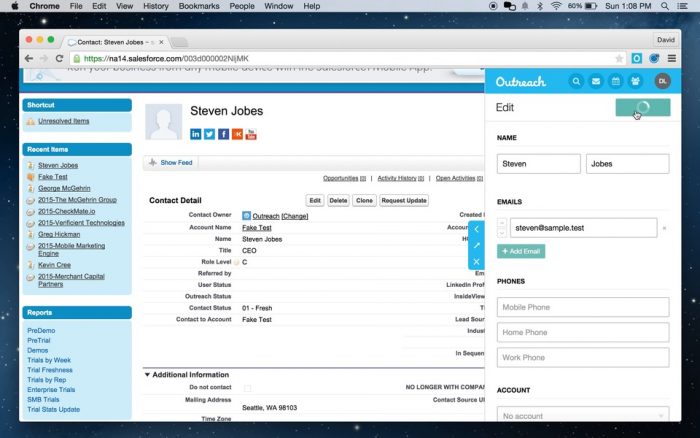Open the History menu
Image resolution: width=700 pixels, height=438 pixels.
pos(155,6)
